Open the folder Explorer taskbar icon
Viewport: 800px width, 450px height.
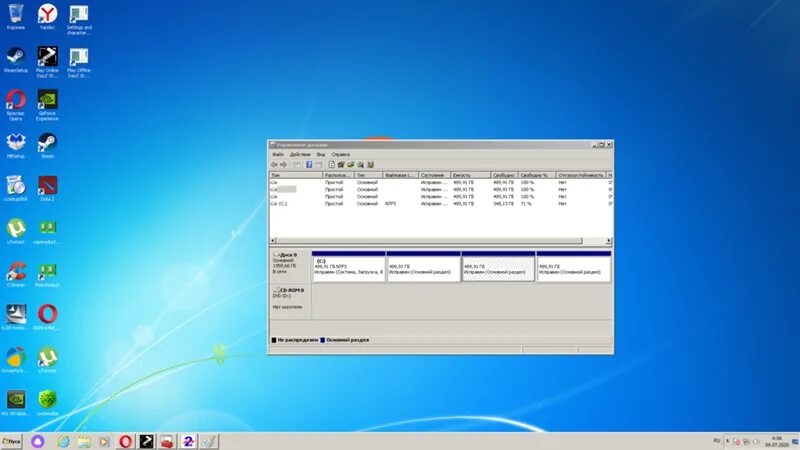point(84,441)
